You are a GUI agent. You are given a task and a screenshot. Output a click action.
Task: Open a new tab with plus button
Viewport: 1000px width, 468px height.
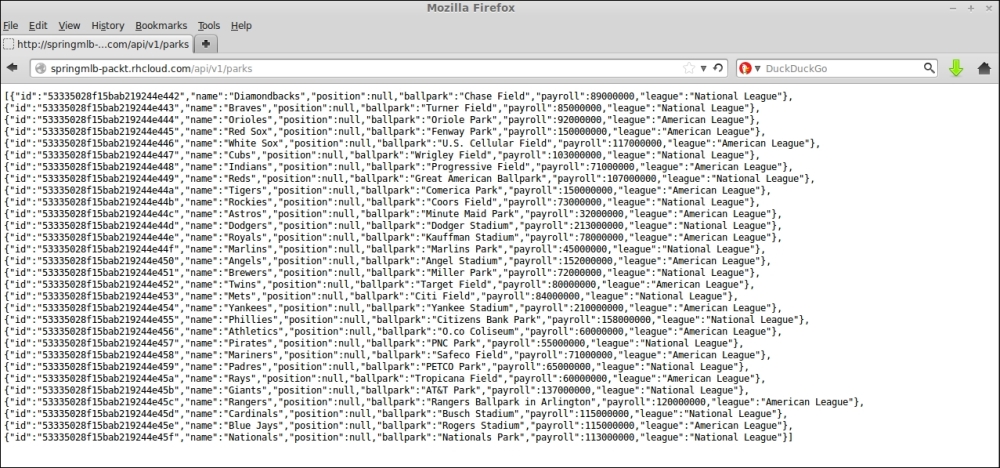click(205, 45)
